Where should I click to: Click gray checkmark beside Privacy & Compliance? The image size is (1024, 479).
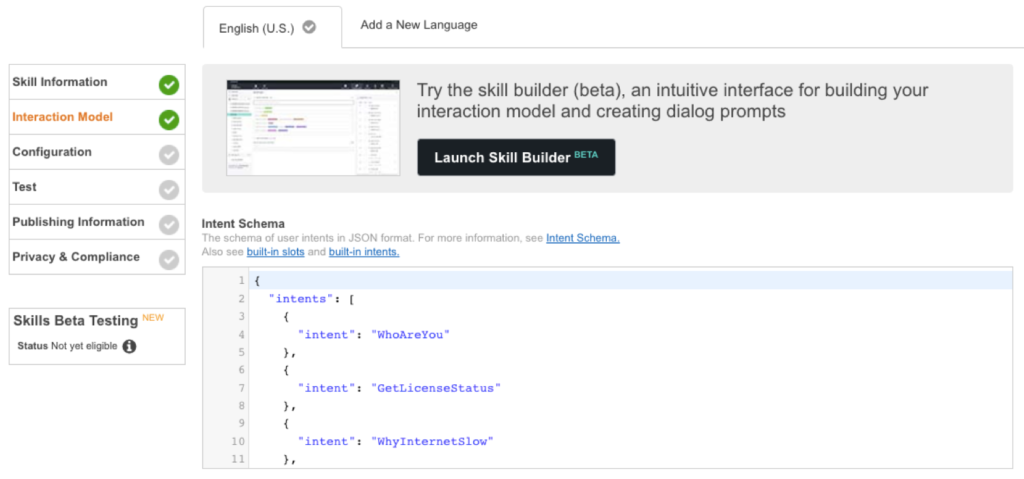point(169,260)
